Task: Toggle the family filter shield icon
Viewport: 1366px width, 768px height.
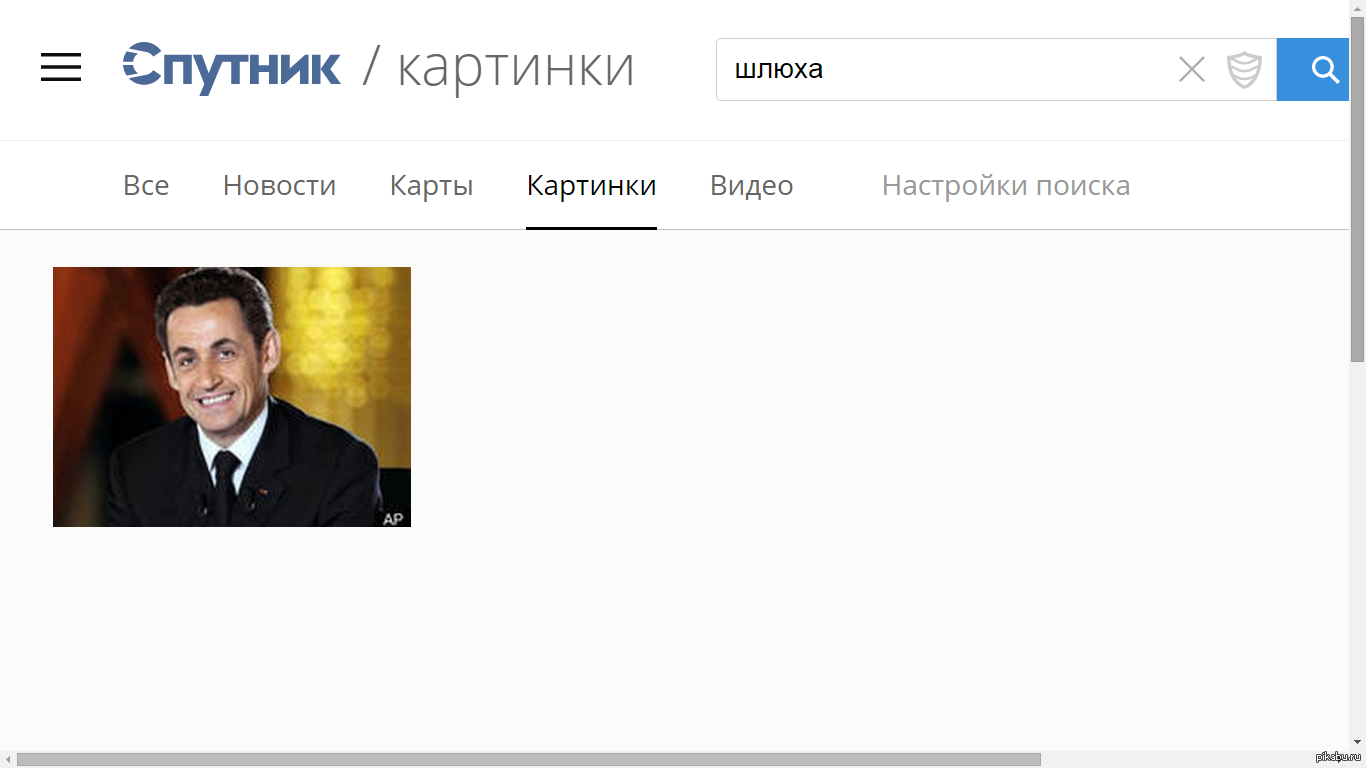Action: [x=1244, y=70]
